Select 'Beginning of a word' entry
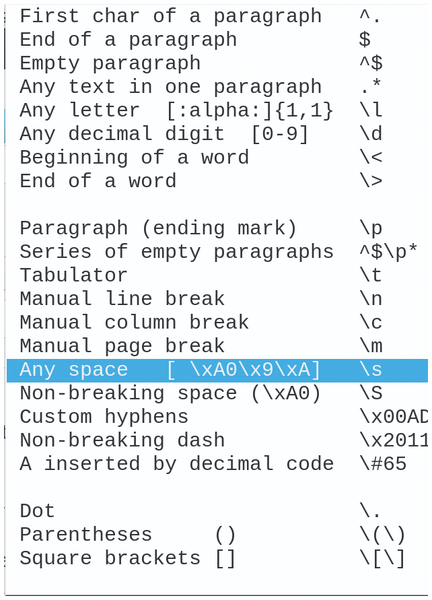The height and width of the screenshot is (600, 432). (217, 158)
